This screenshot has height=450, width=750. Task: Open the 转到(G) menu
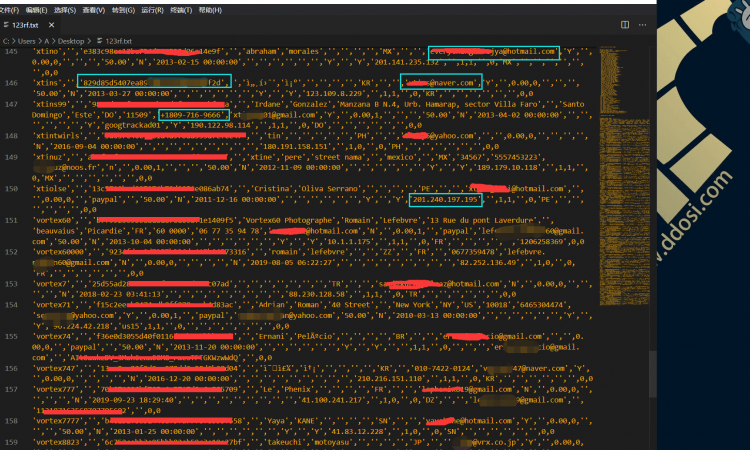click(123, 10)
